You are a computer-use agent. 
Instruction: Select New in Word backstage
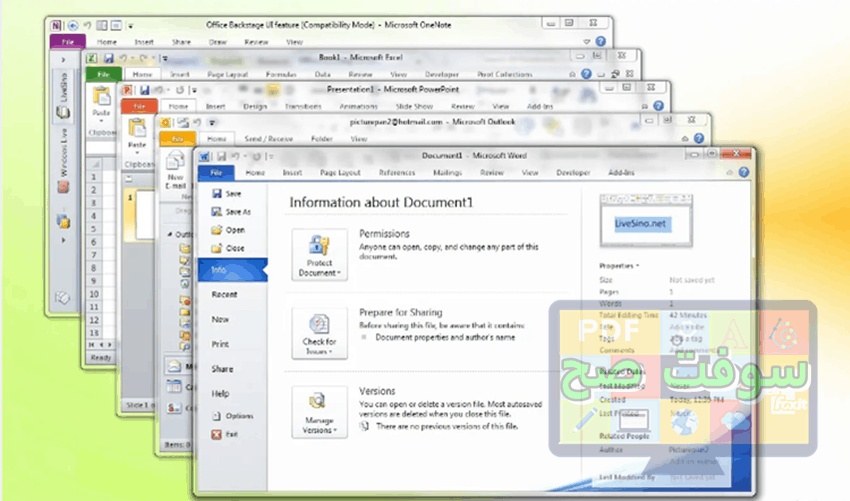pos(220,319)
